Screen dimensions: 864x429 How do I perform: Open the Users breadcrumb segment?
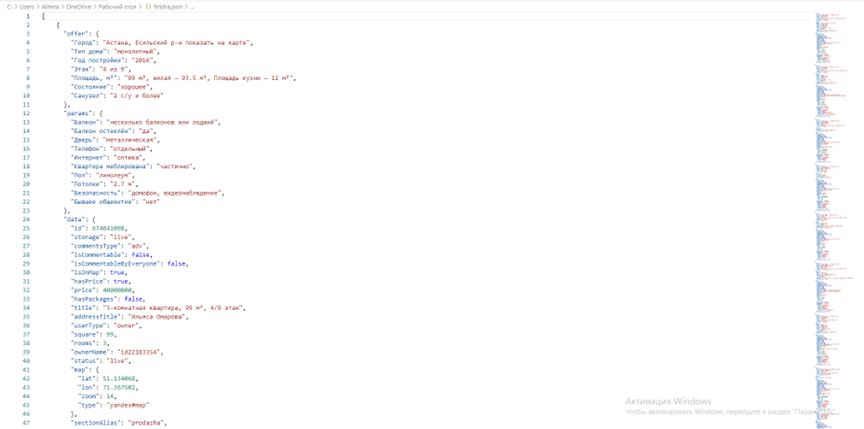(x=26, y=6)
